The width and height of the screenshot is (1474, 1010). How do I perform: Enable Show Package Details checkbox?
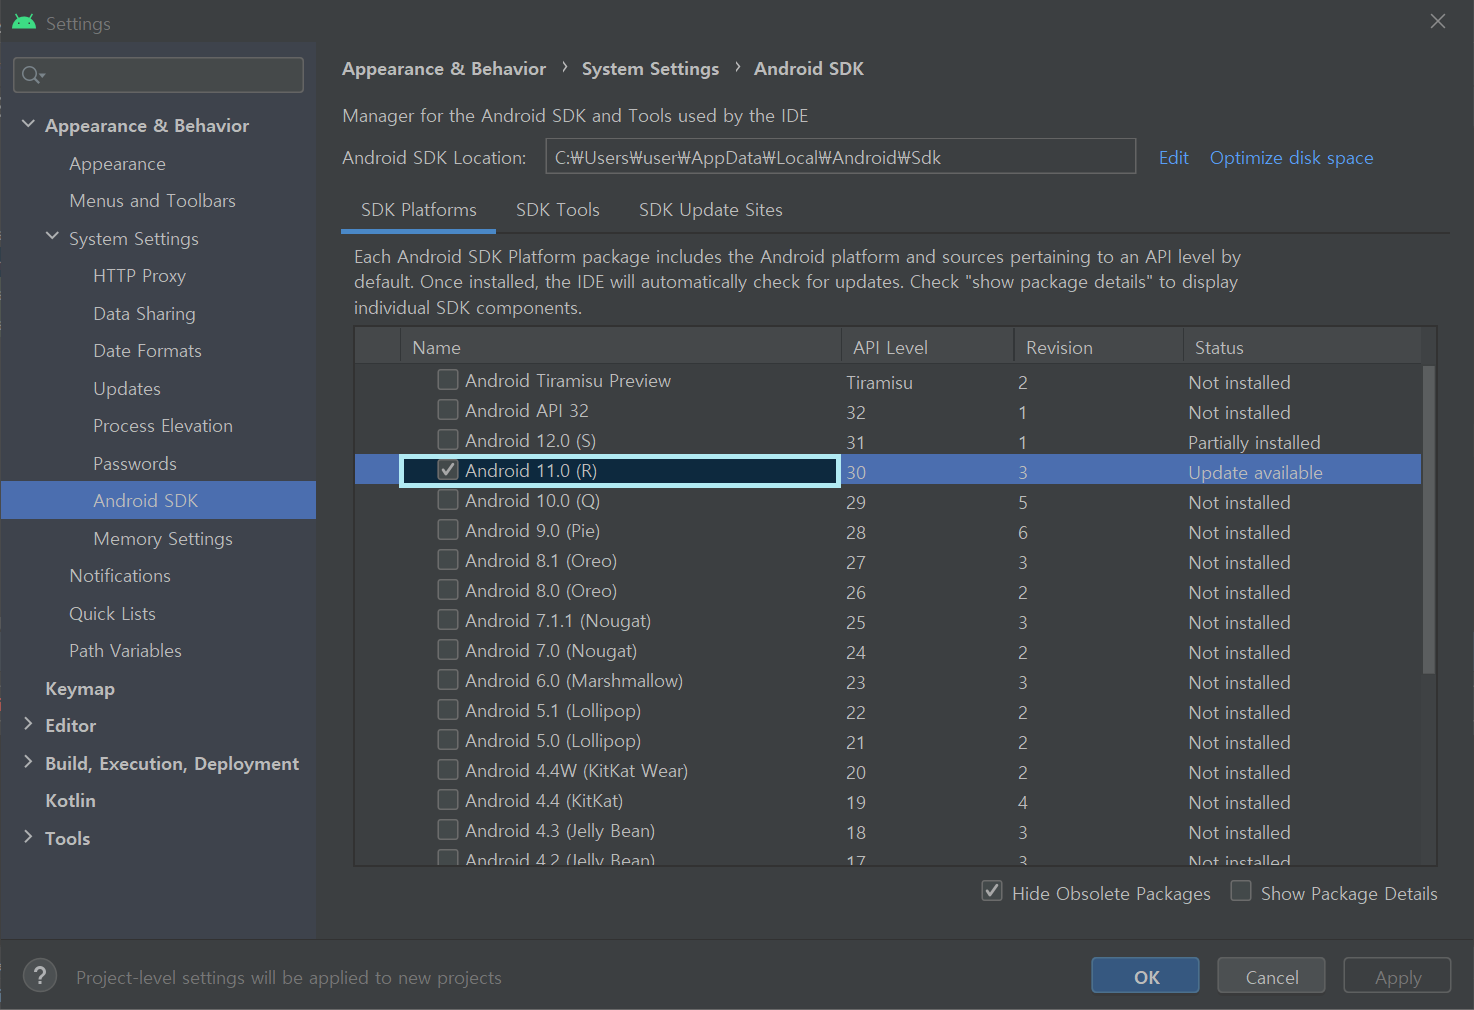tap(1241, 891)
